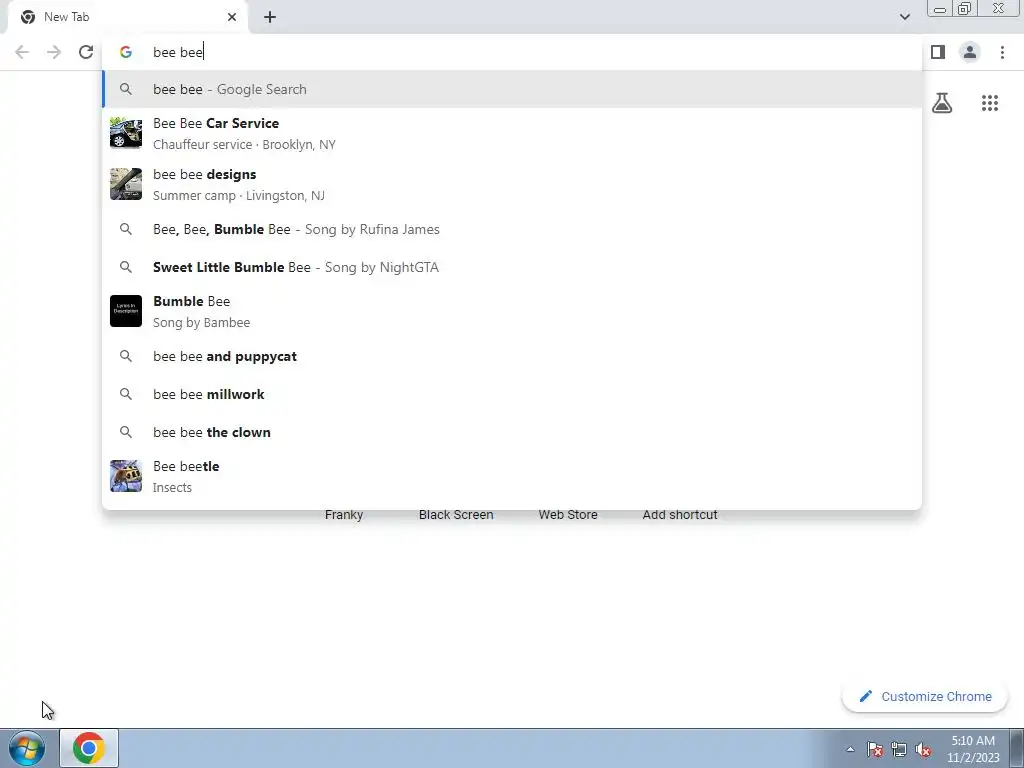Select 'bee bee millwork' suggestion
Image resolution: width=1024 pixels, height=768 pixels.
click(x=512, y=394)
